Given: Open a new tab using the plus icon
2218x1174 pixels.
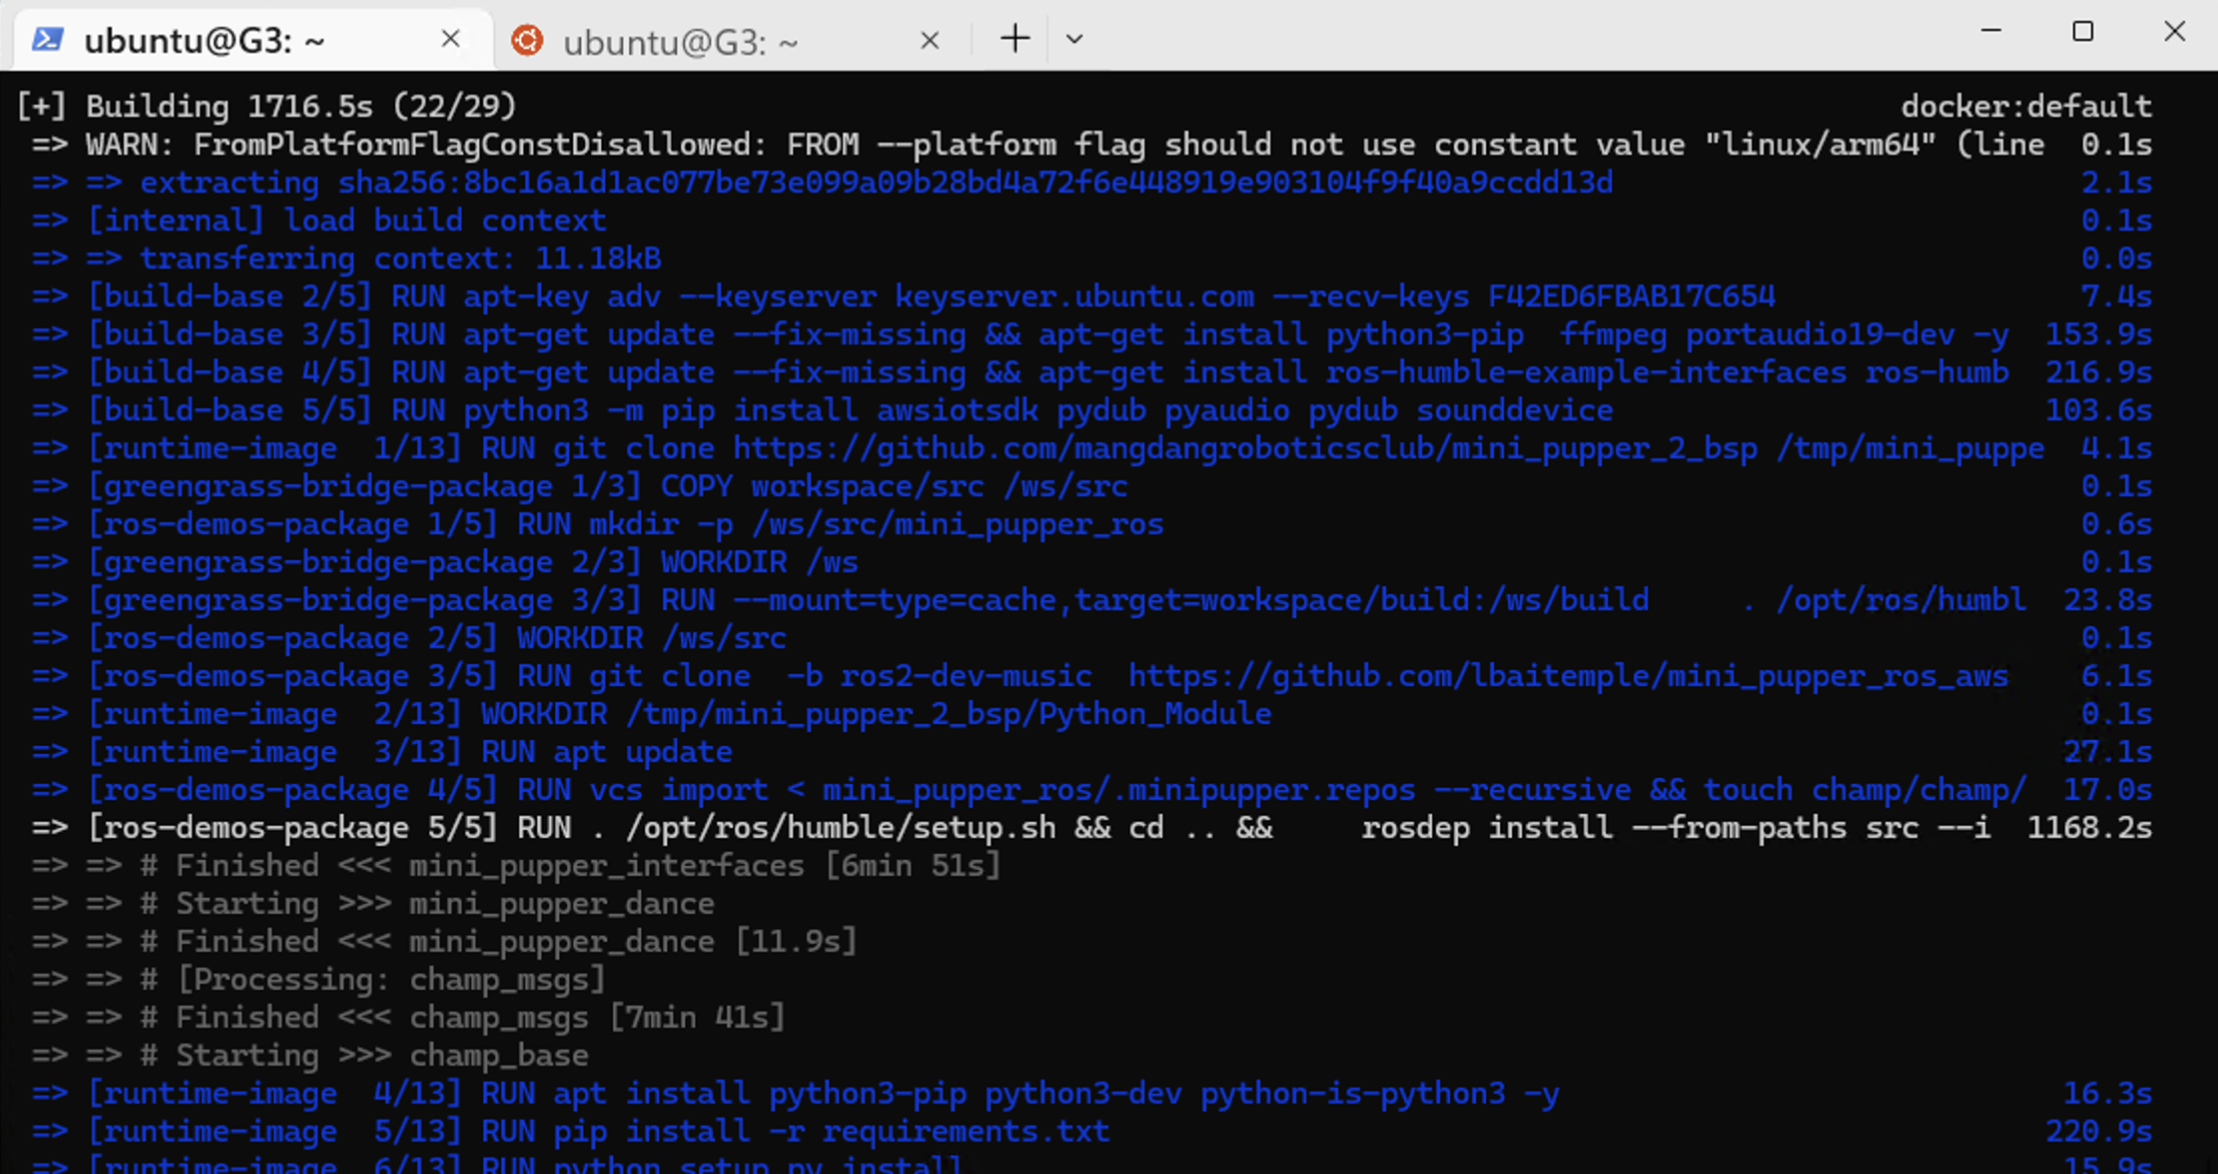Looking at the screenshot, I should (x=1014, y=38).
